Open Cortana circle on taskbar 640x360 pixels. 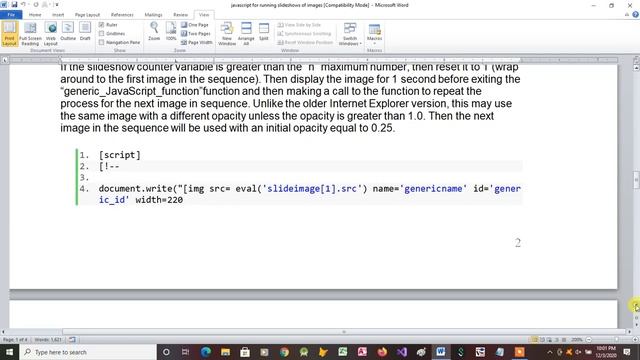tap(166, 352)
